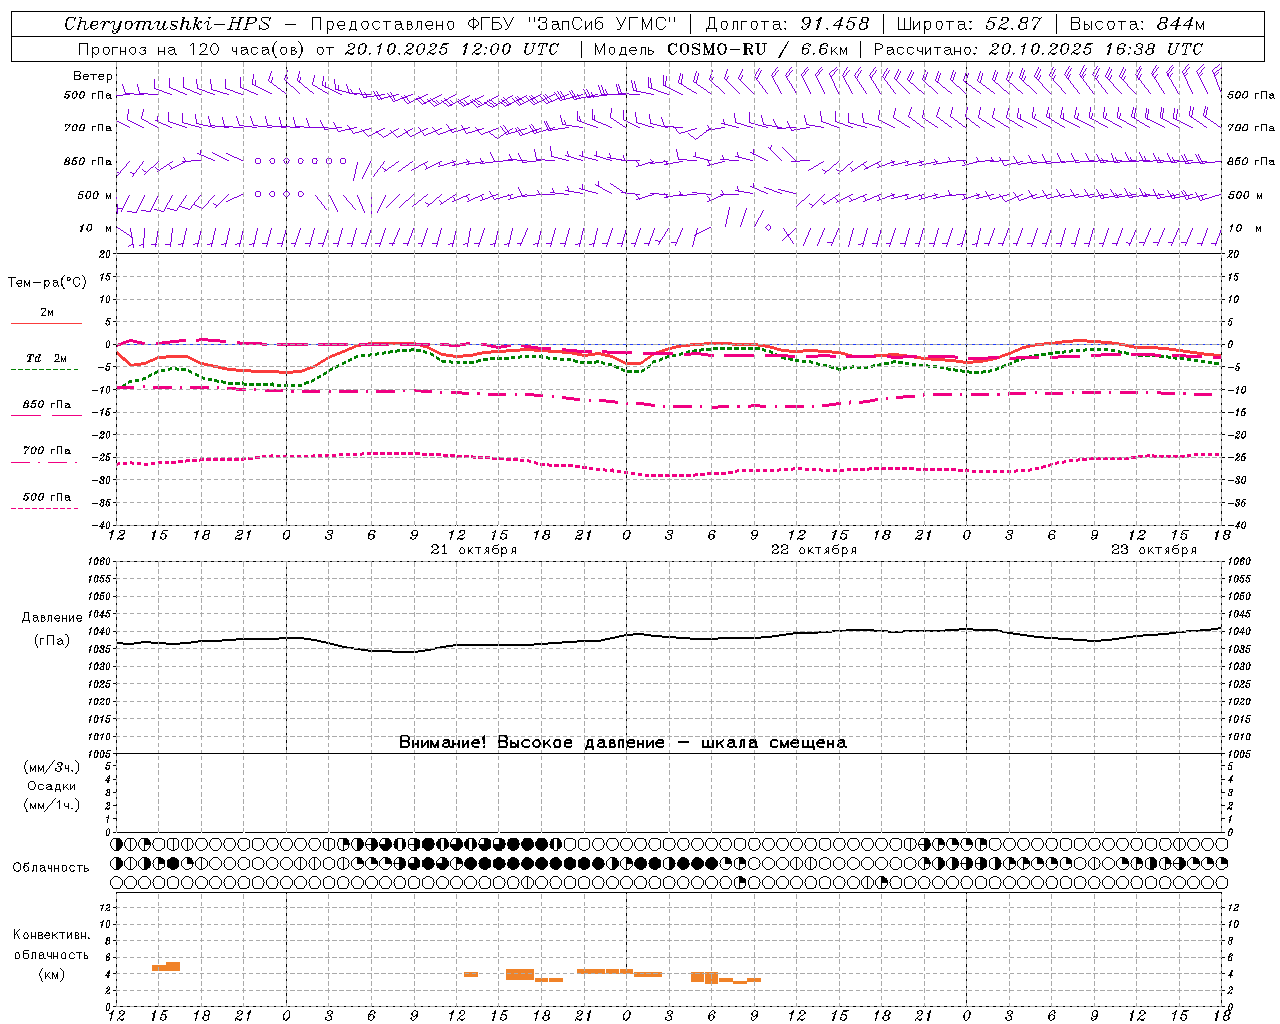Click the 'Td 2м' dew point legend entry

click(46, 358)
